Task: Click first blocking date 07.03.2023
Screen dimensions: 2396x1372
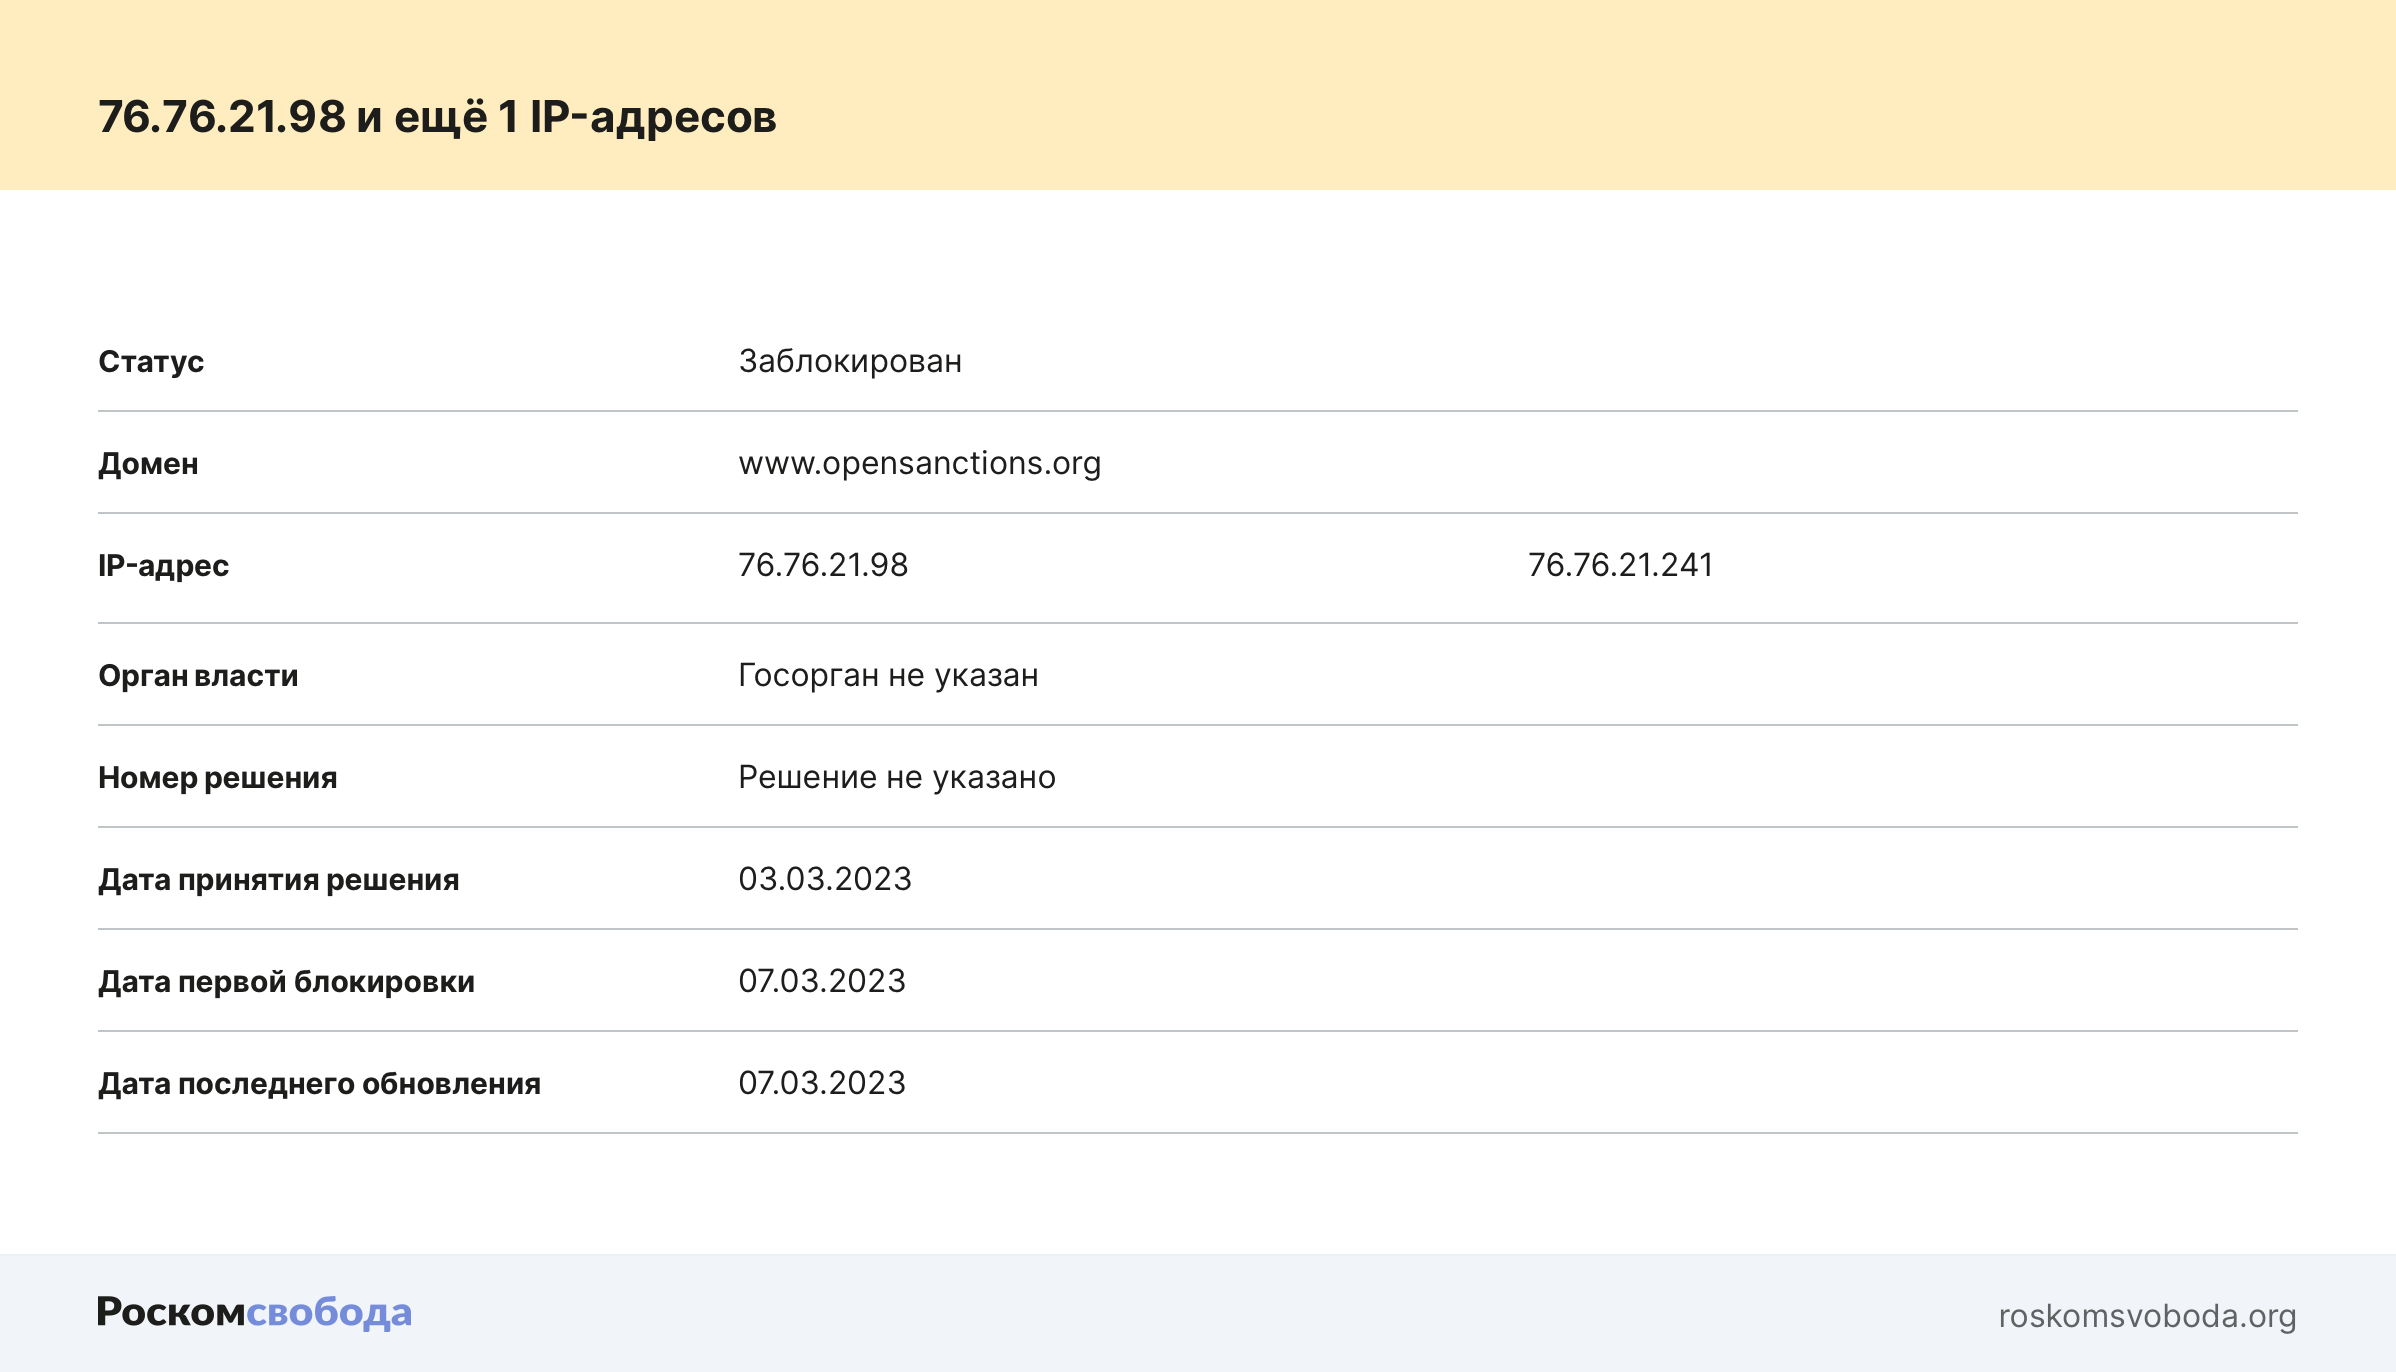Action: click(822, 981)
